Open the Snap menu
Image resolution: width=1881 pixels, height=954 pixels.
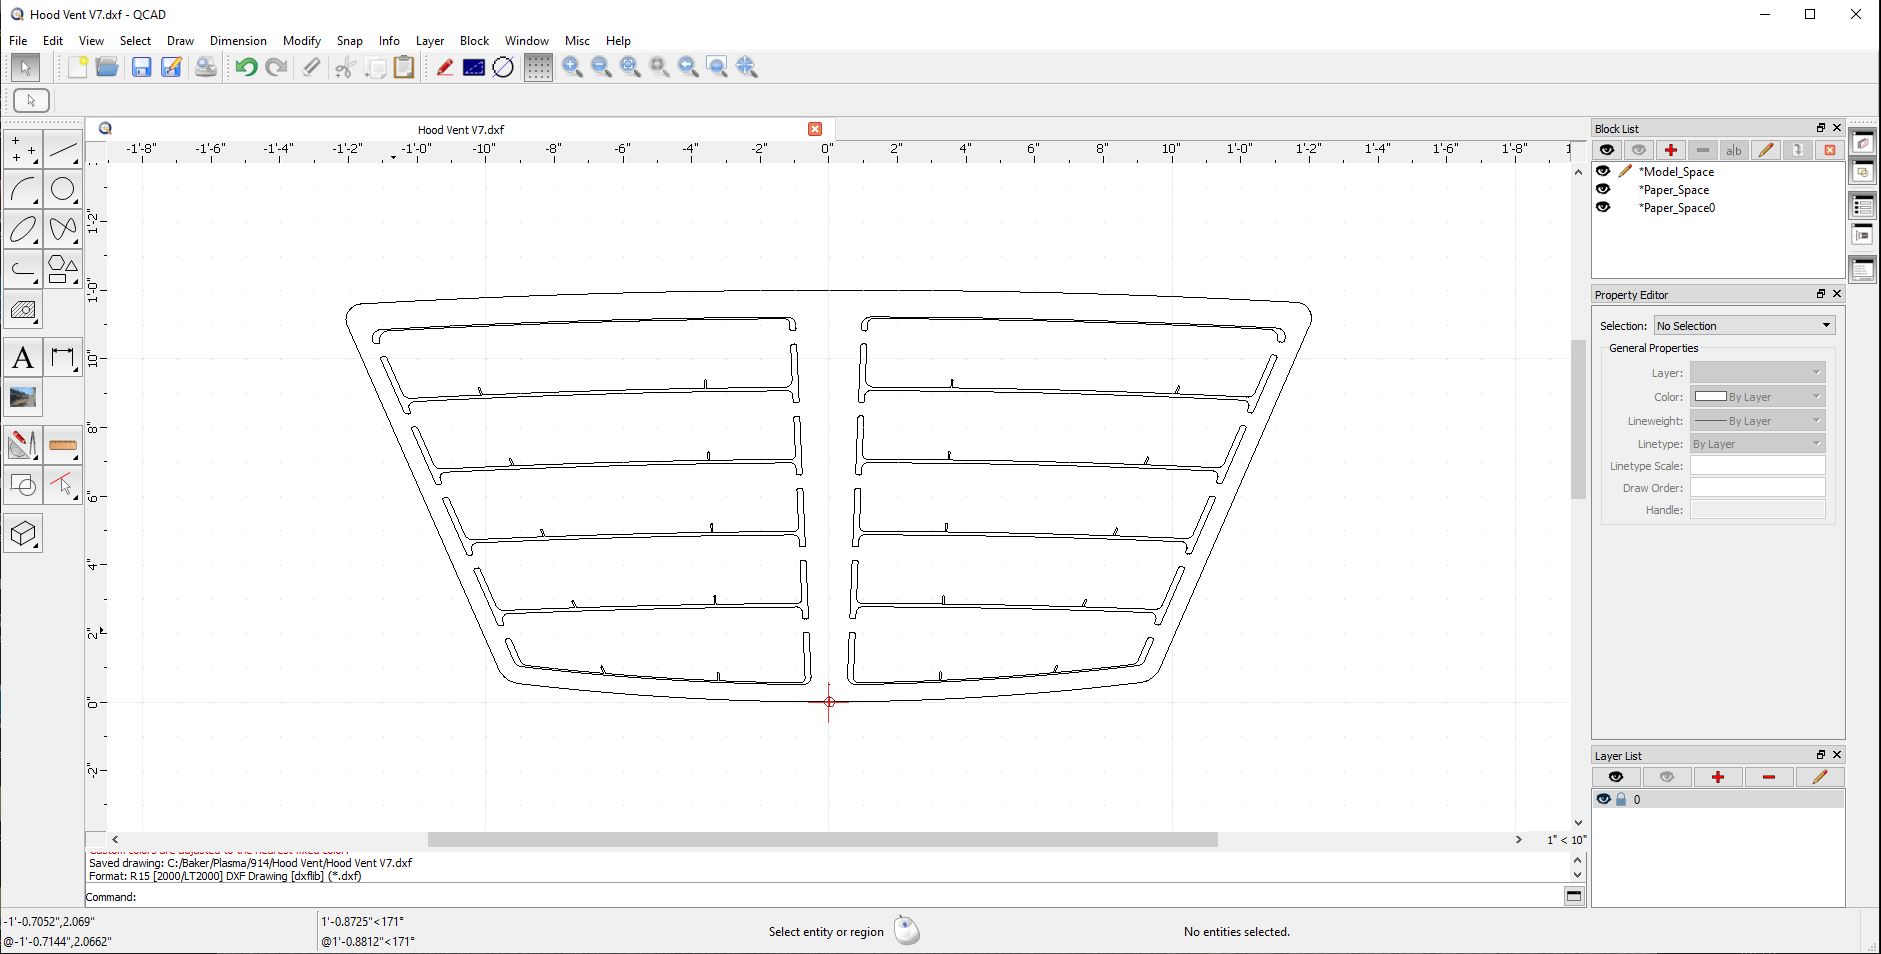coord(349,41)
